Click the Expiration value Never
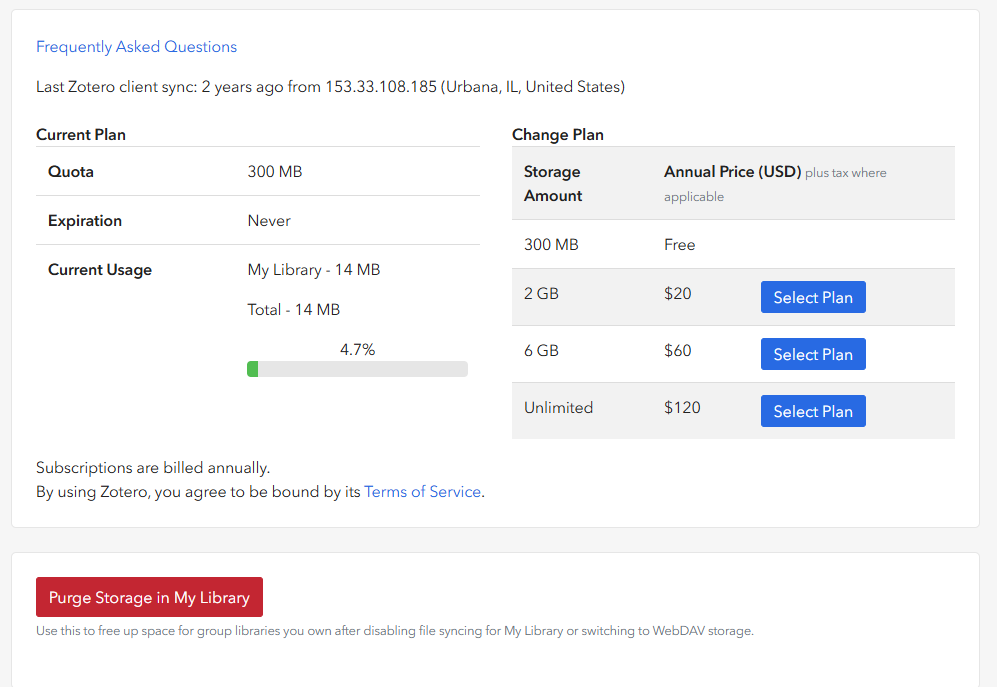Viewport: 997px width, 687px height. tap(269, 221)
